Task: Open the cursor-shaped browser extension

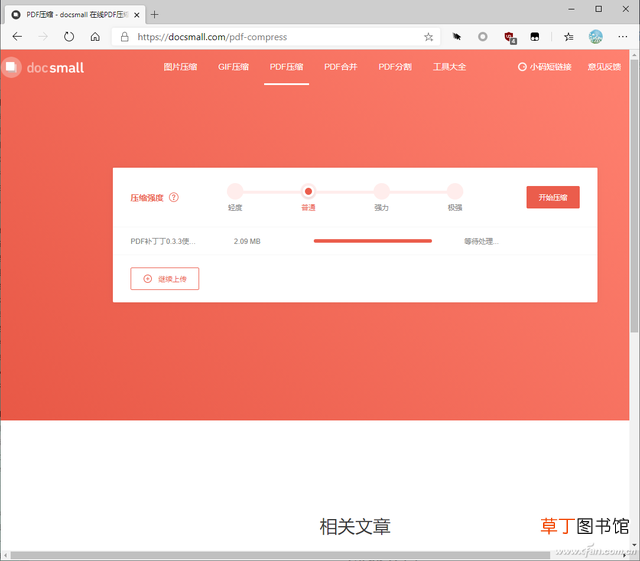Action: 457,37
